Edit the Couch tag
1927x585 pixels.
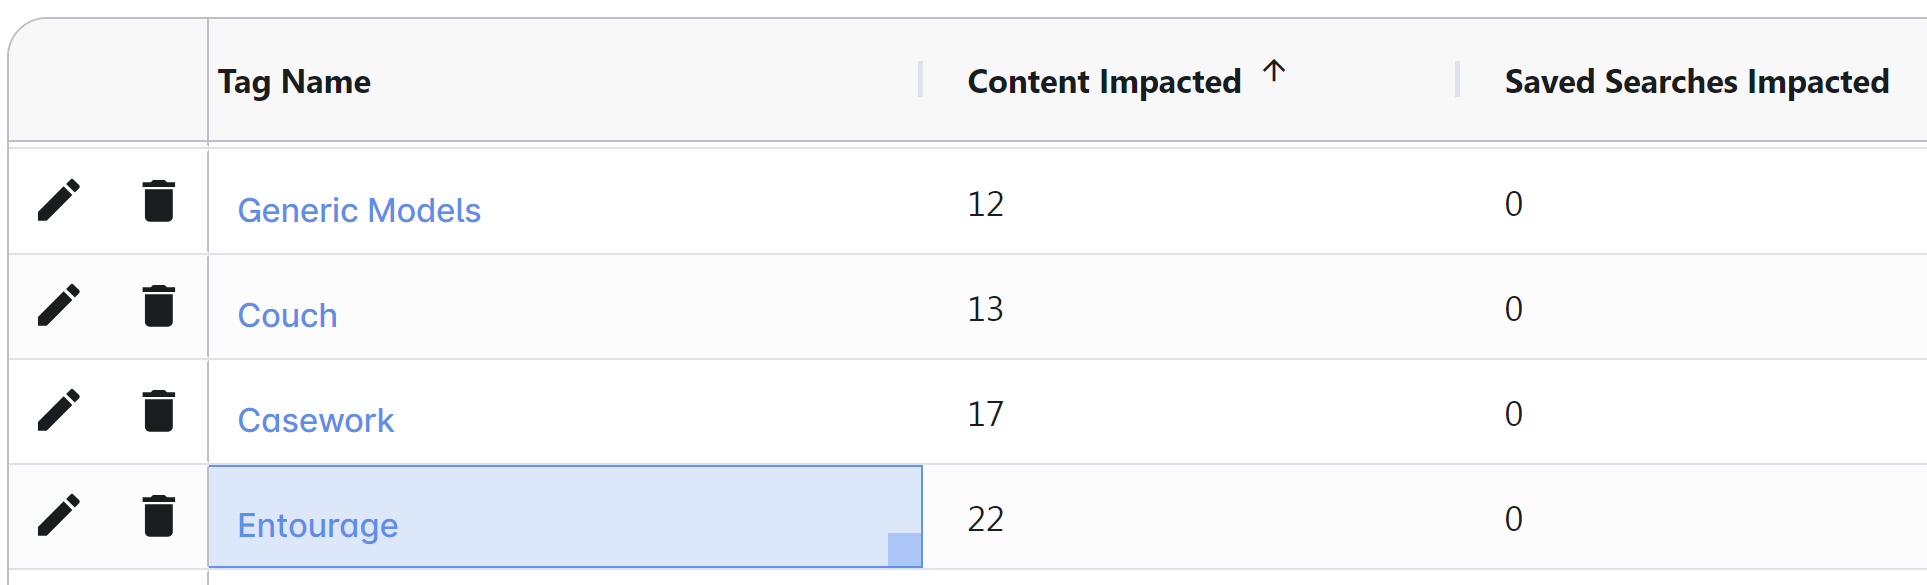click(59, 305)
